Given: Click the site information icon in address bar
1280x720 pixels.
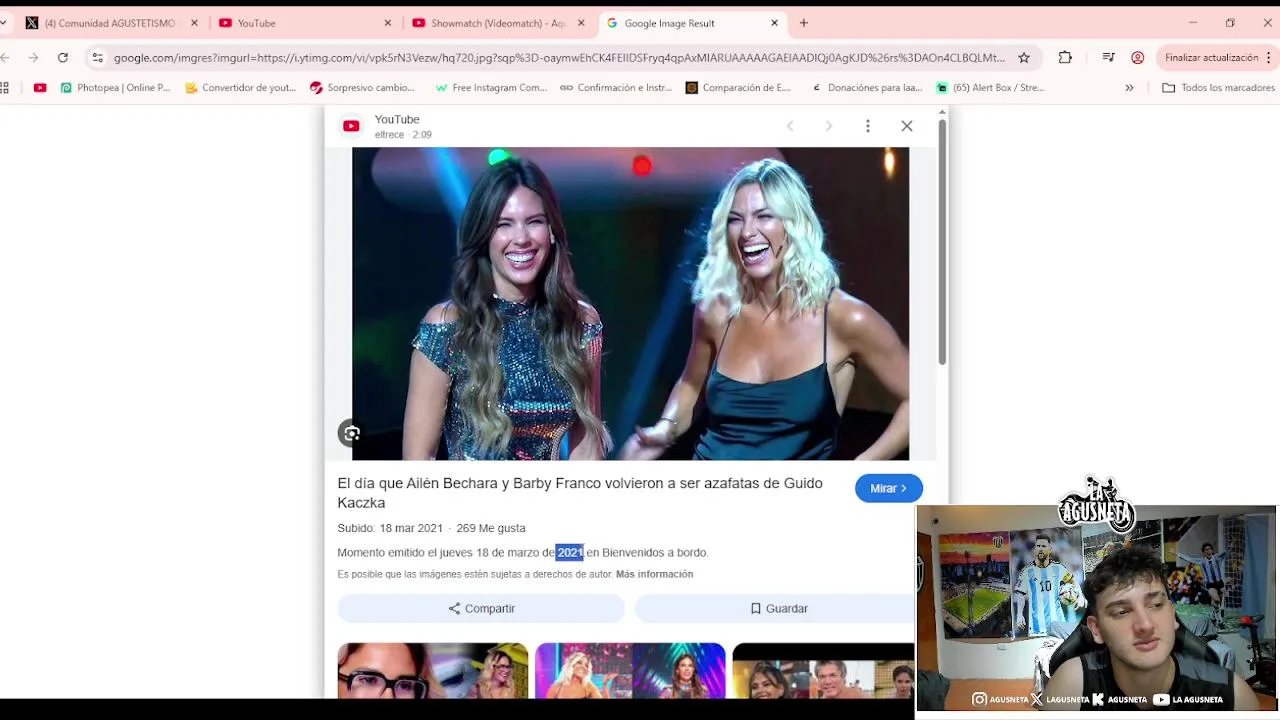Looking at the screenshot, I should [97, 58].
